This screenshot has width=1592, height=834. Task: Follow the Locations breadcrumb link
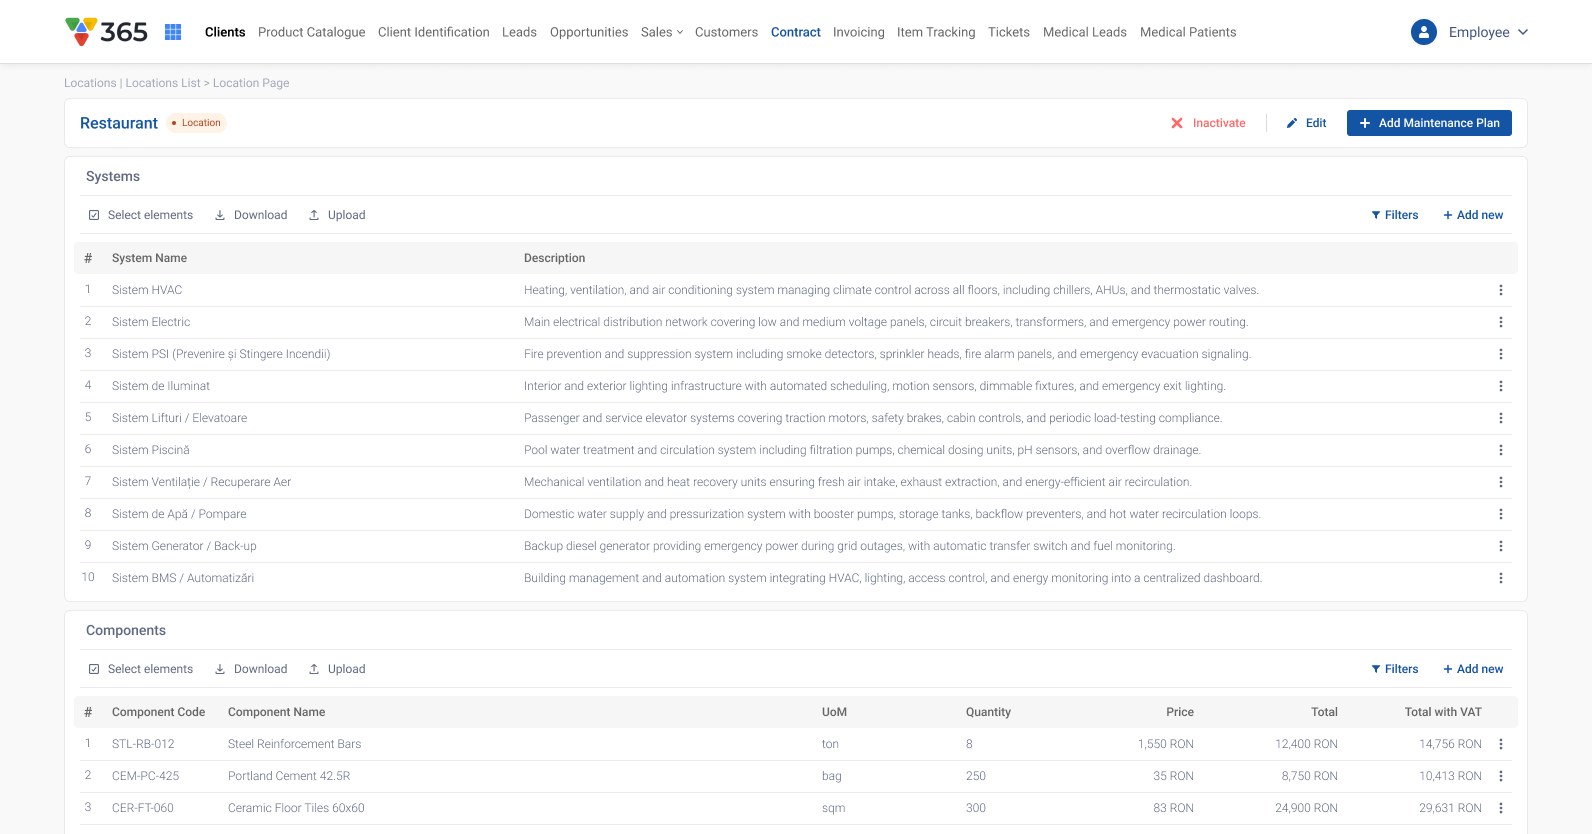[x=90, y=83]
